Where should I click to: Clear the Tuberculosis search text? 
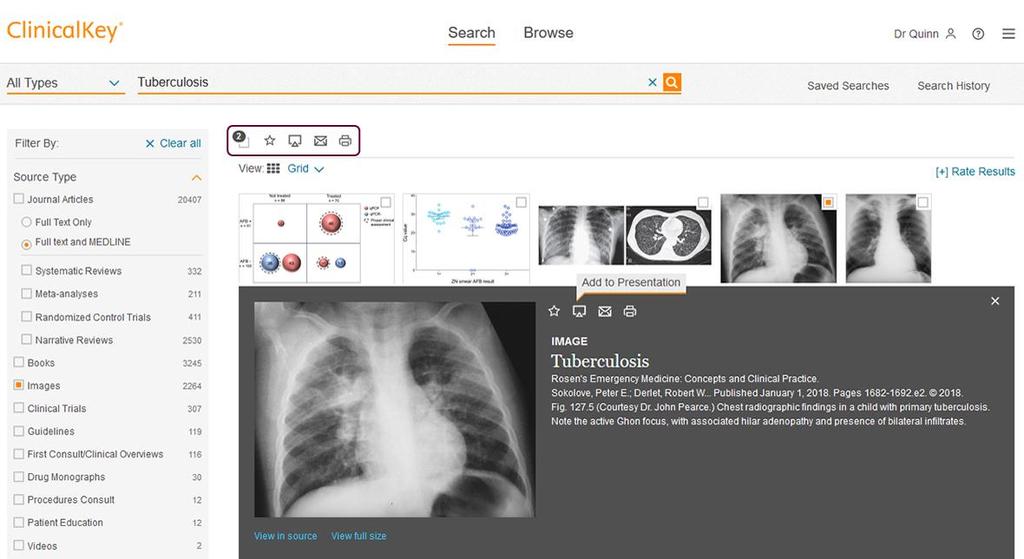coord(652,82)
